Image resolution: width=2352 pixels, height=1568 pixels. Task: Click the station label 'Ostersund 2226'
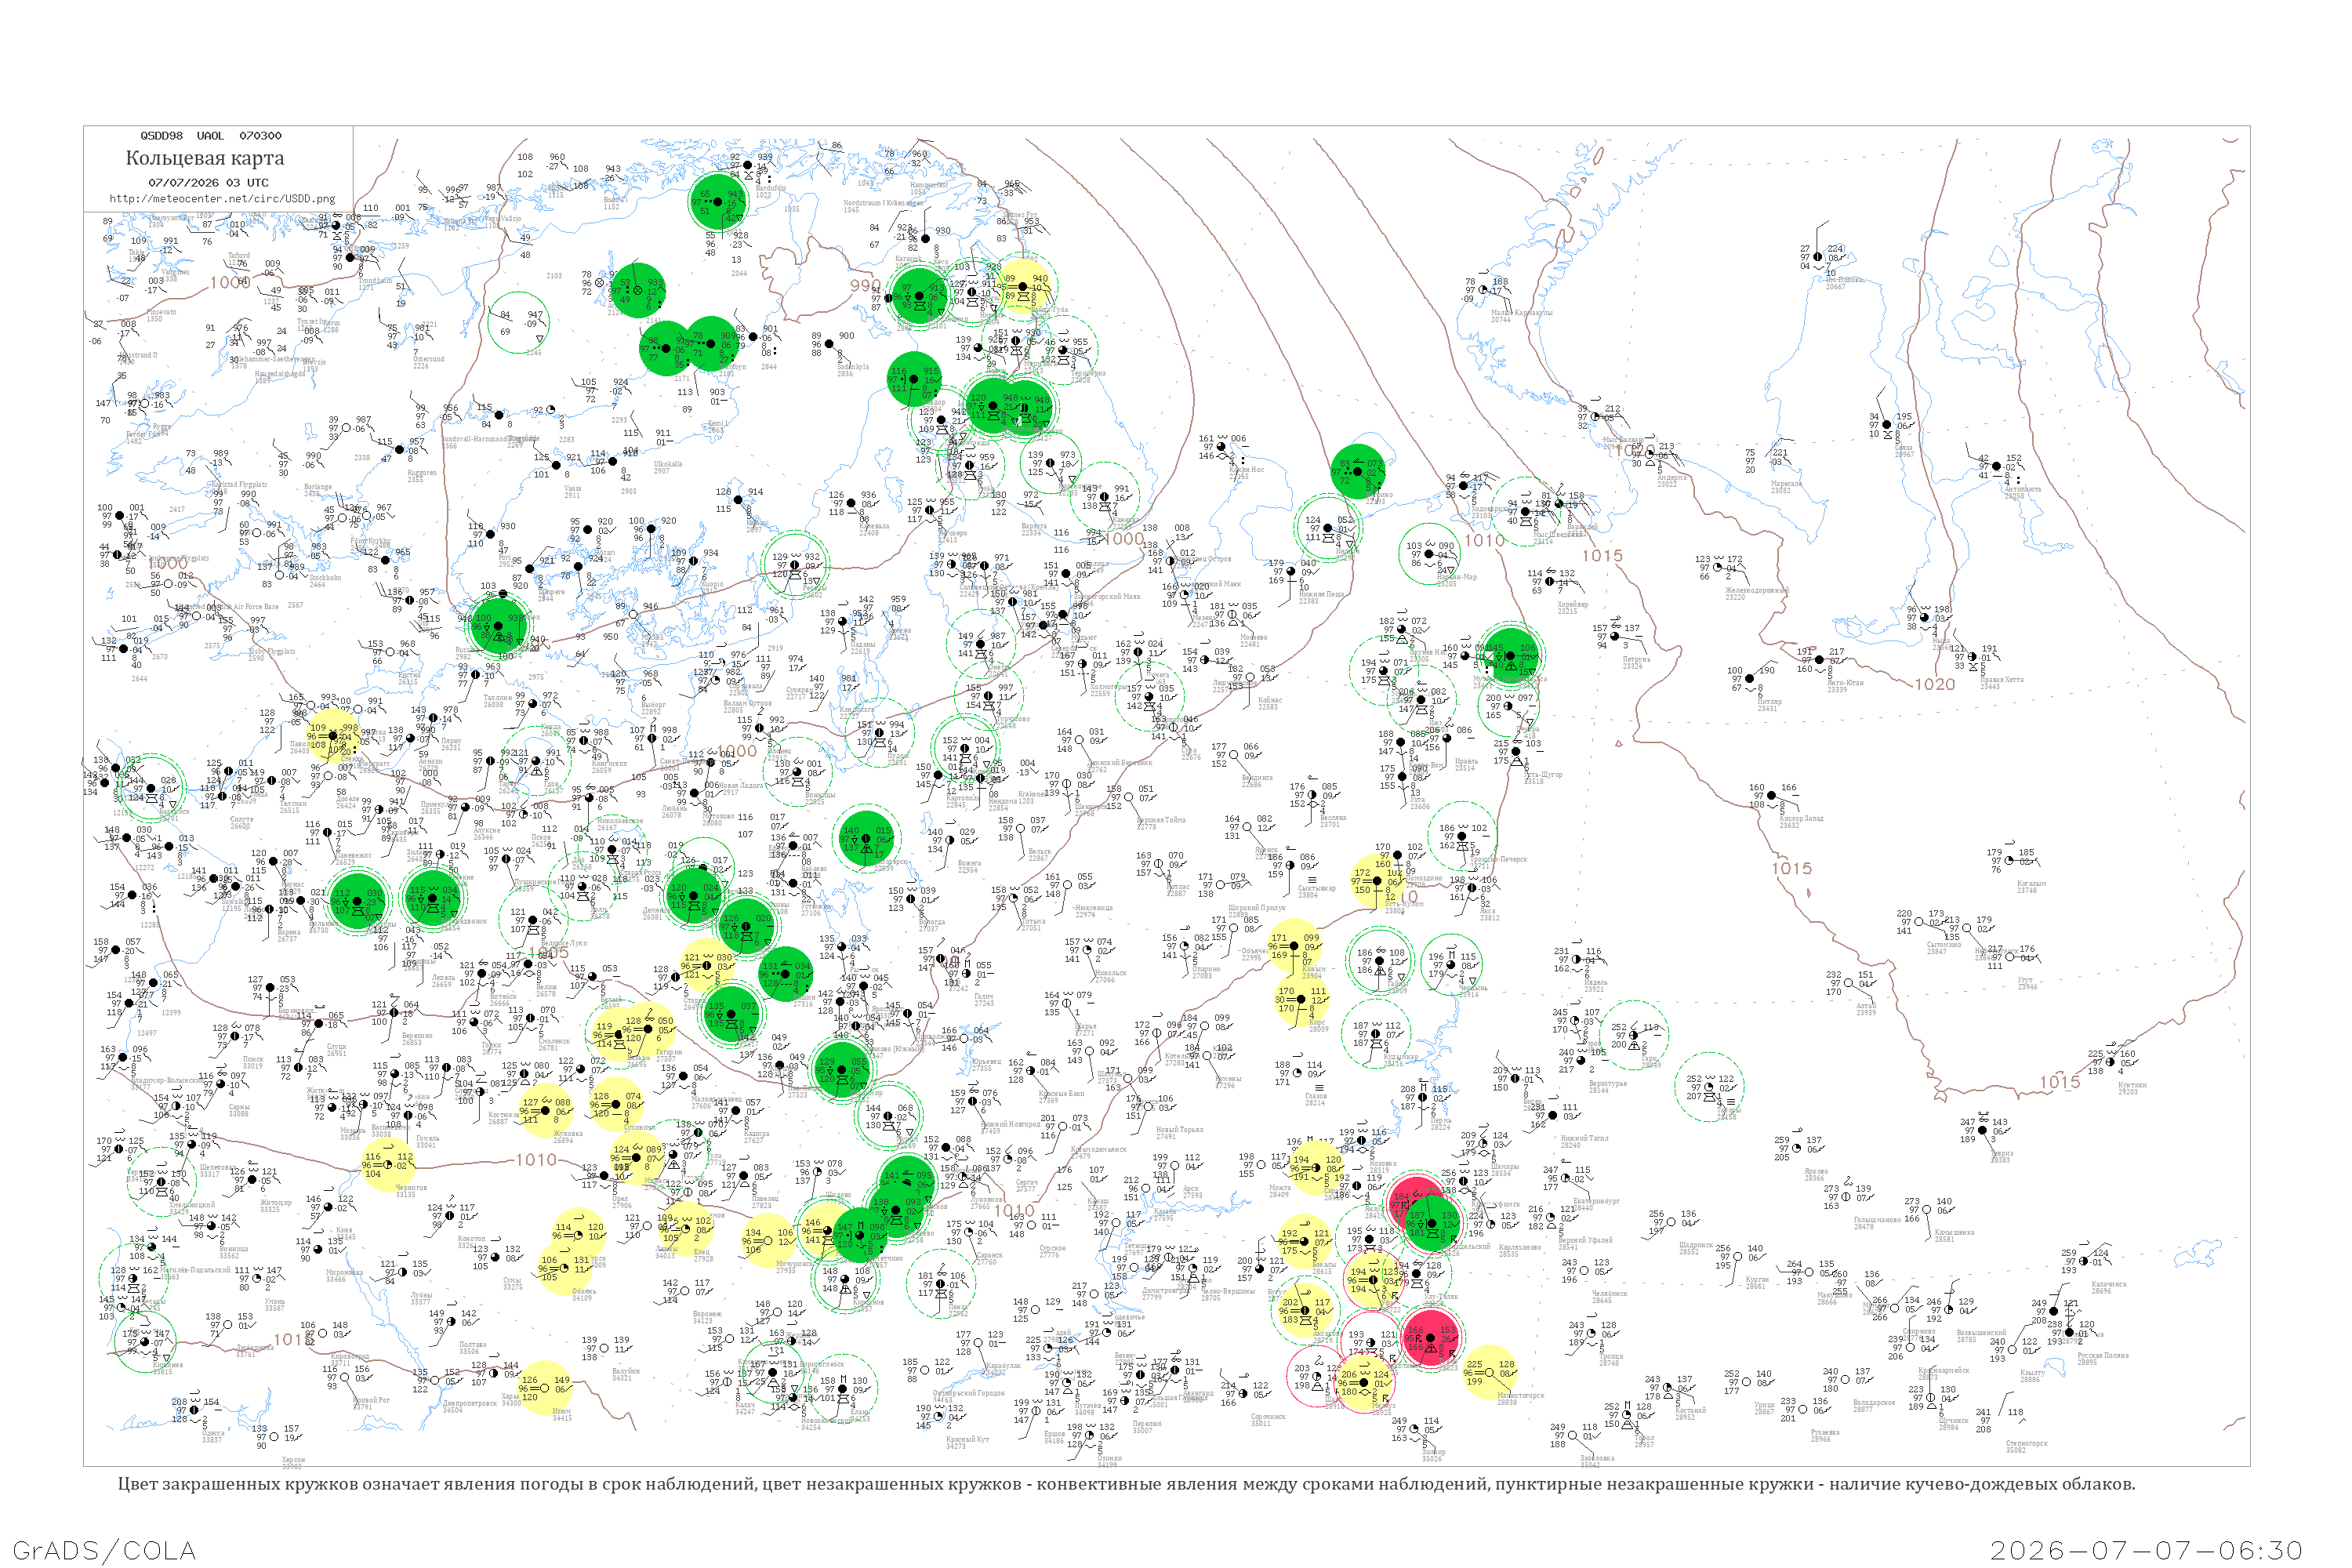click(429, 362)
